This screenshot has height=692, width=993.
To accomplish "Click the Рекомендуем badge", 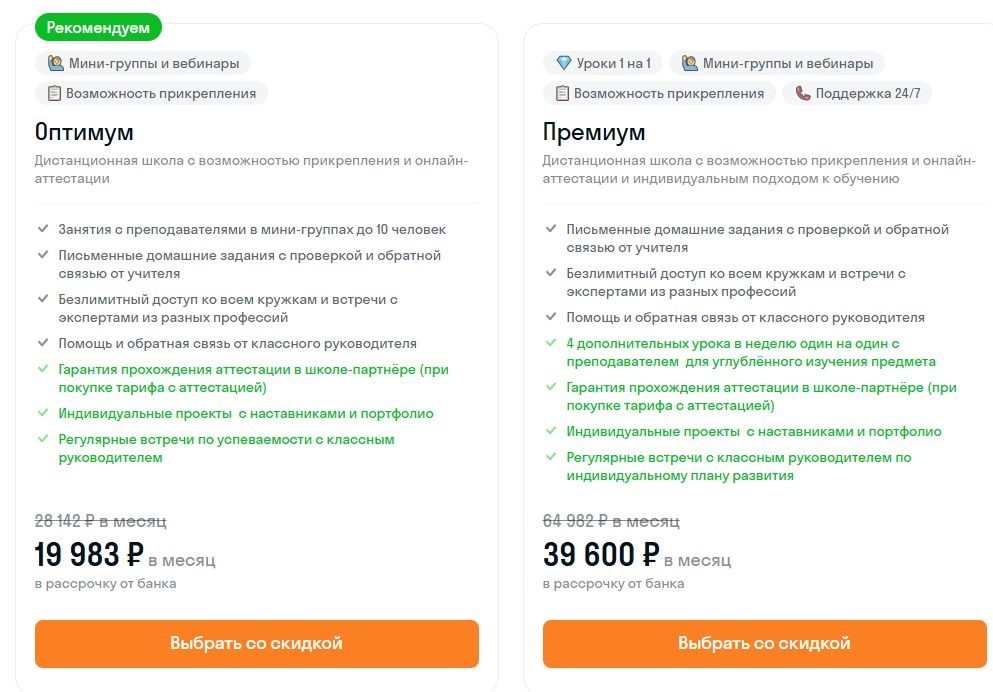I will point(99,27).
